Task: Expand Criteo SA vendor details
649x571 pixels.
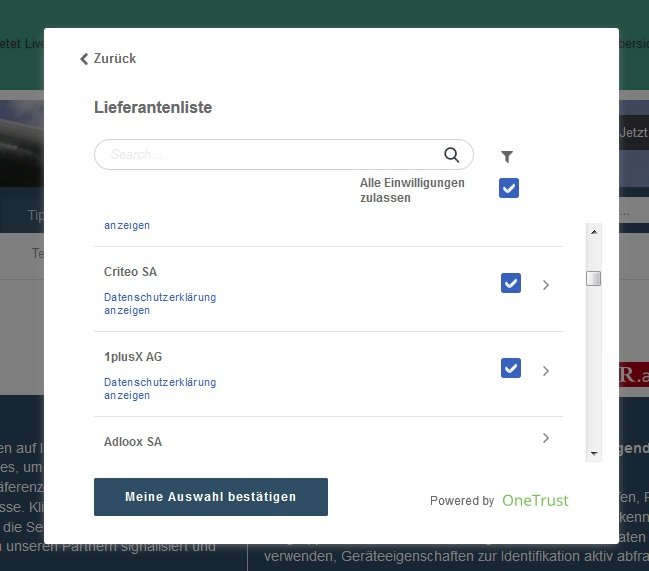Action: click(x=546, y=285)
